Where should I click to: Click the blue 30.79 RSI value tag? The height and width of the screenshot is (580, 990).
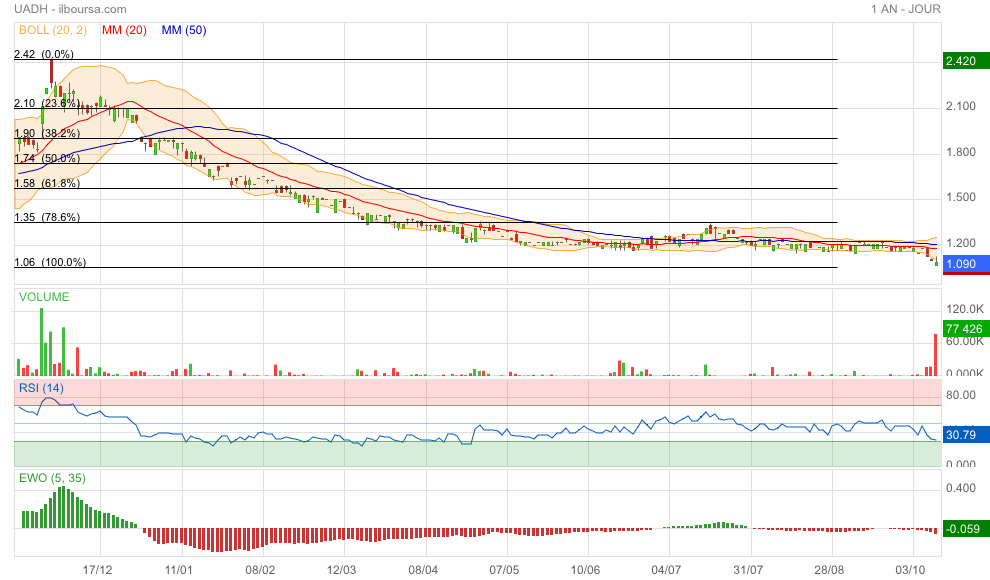click(965, 435)
